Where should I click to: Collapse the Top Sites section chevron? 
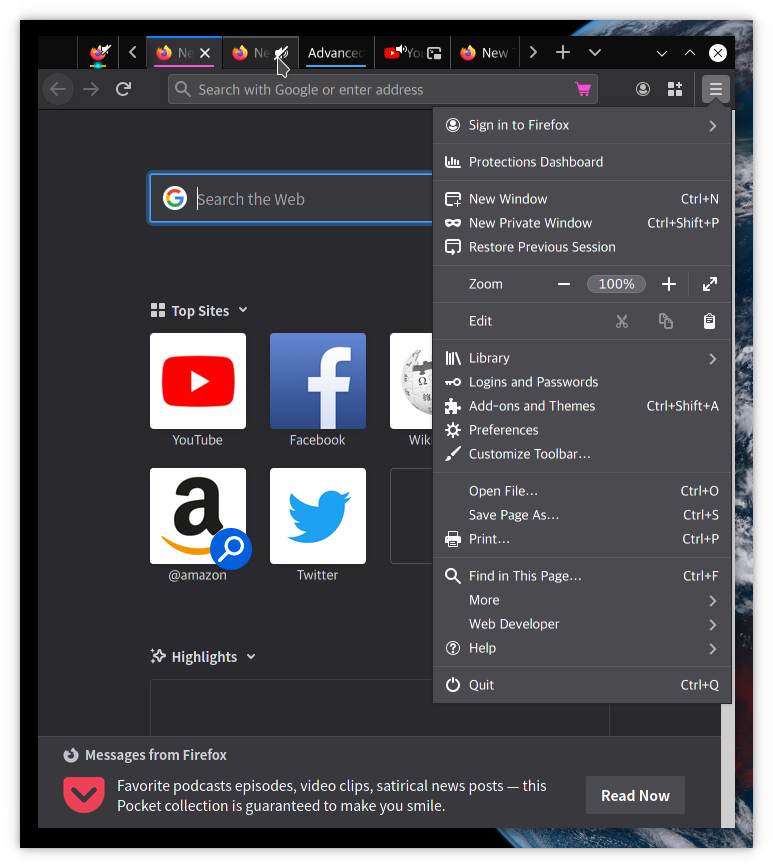[243, 309]
